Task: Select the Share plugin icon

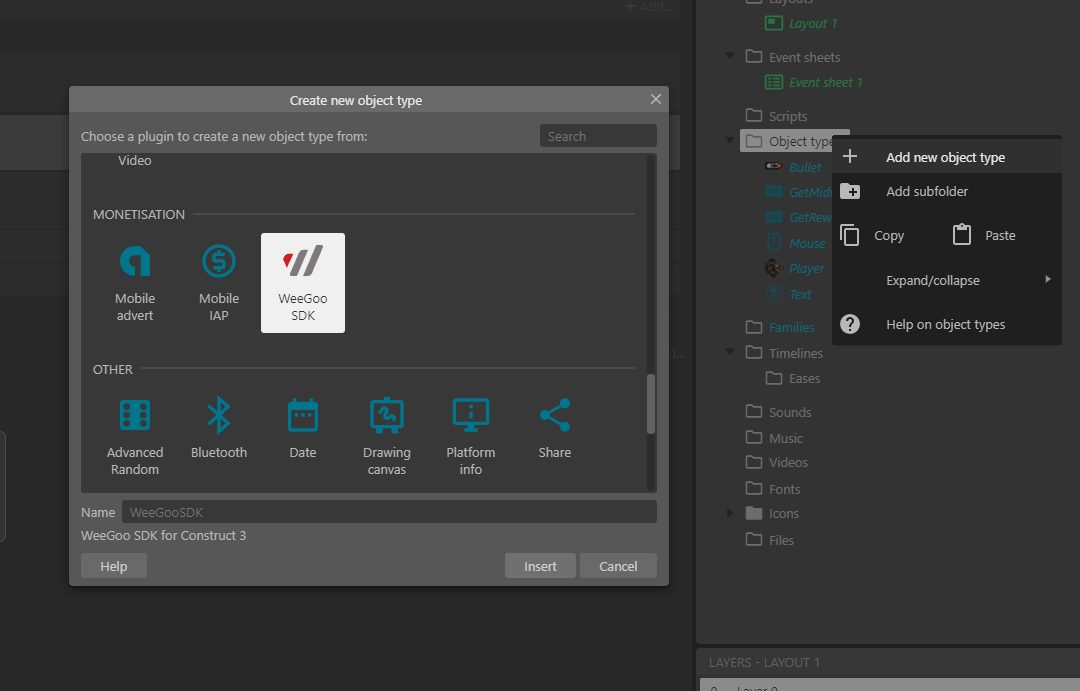Action: click(555, 416)
